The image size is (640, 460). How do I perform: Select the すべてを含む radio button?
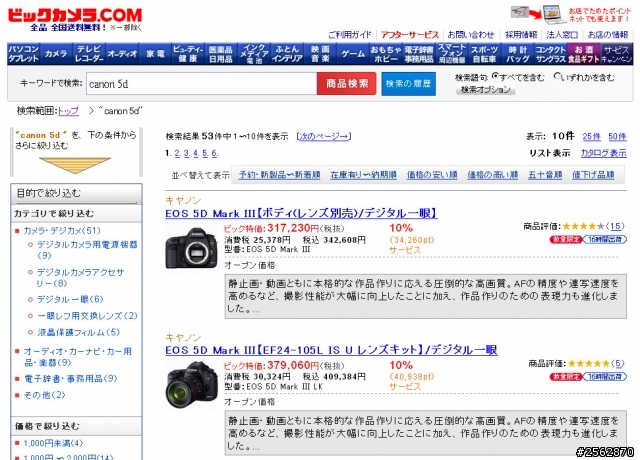pyautogui.click(x=495, y=76)
